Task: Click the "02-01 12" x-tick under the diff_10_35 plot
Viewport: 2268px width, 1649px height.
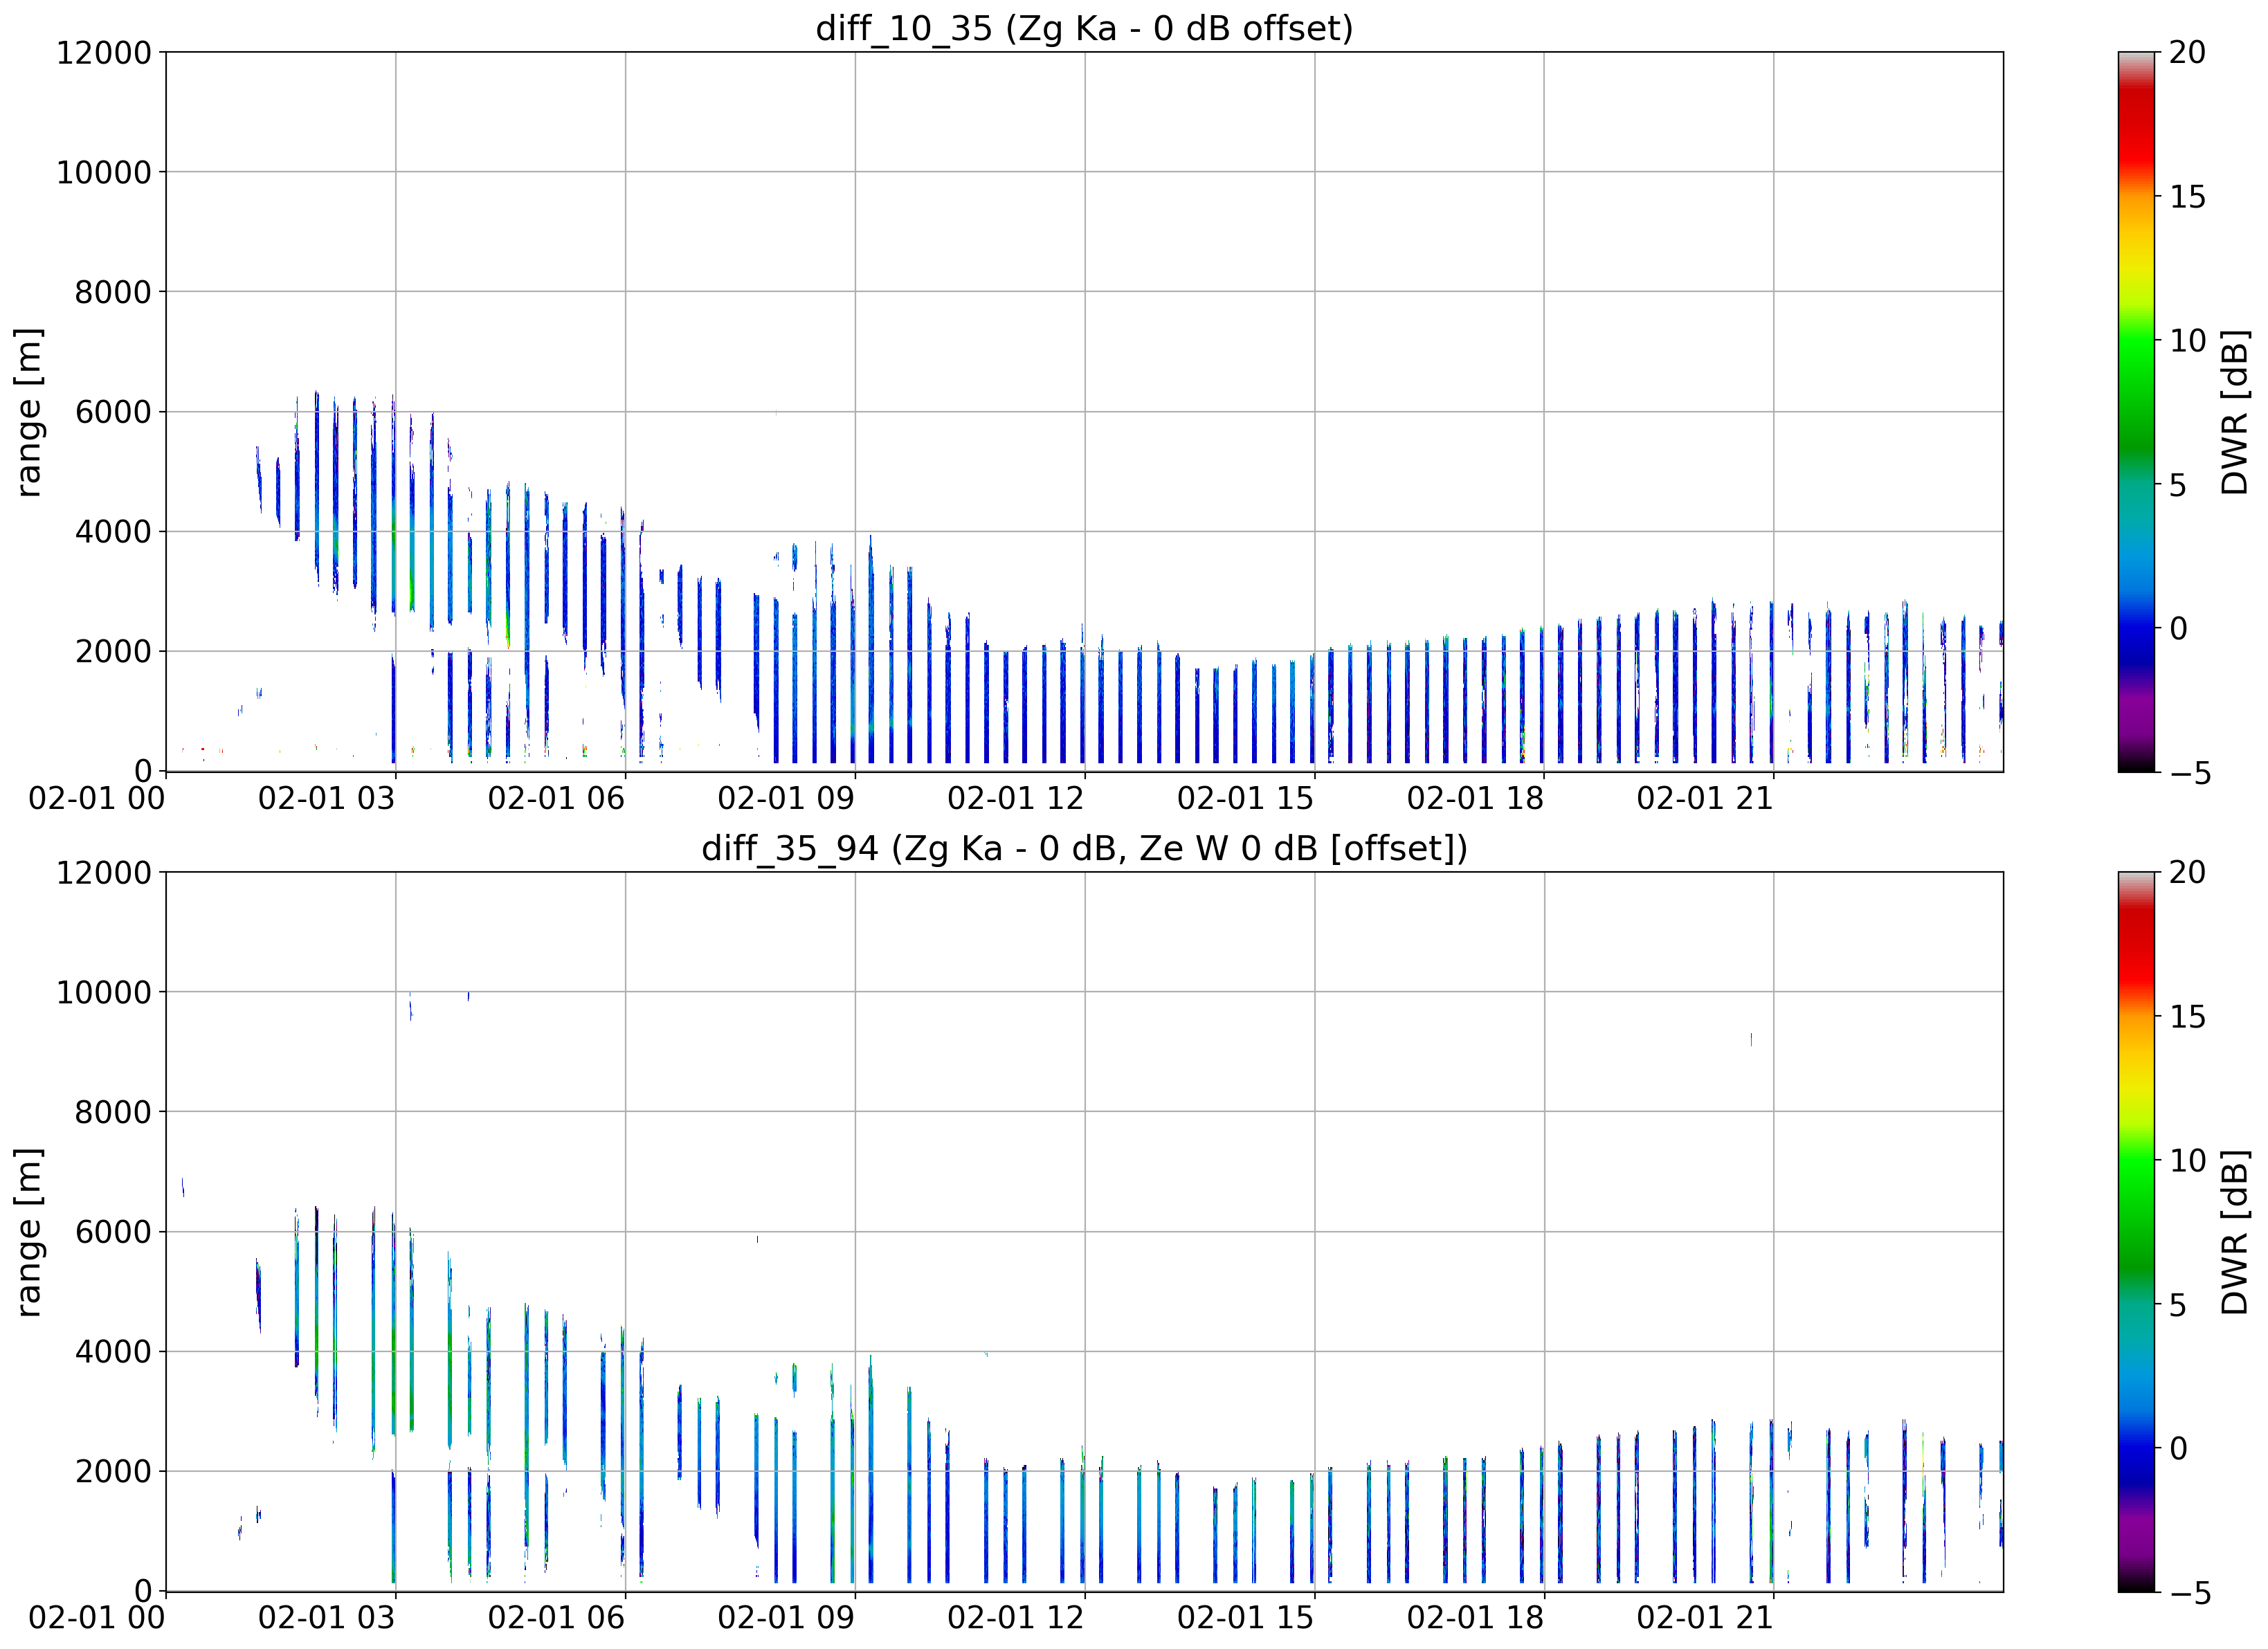Action: 1016,798
